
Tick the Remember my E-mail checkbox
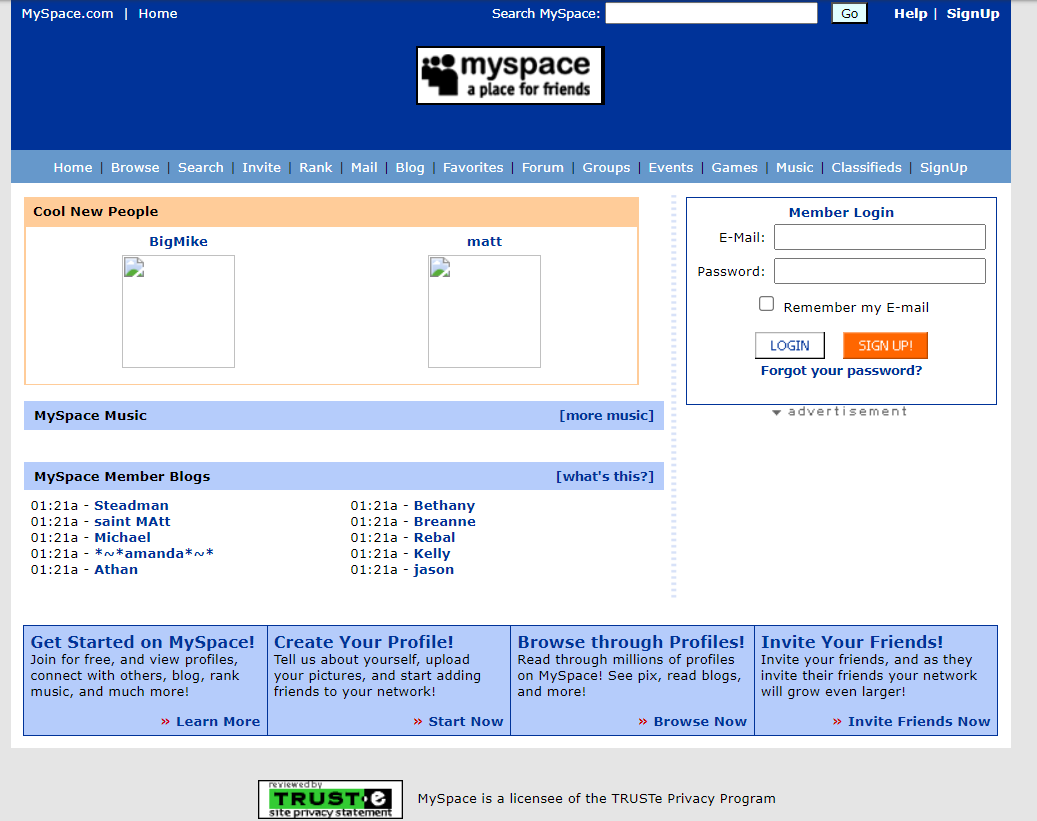click(x=767, y=304)
